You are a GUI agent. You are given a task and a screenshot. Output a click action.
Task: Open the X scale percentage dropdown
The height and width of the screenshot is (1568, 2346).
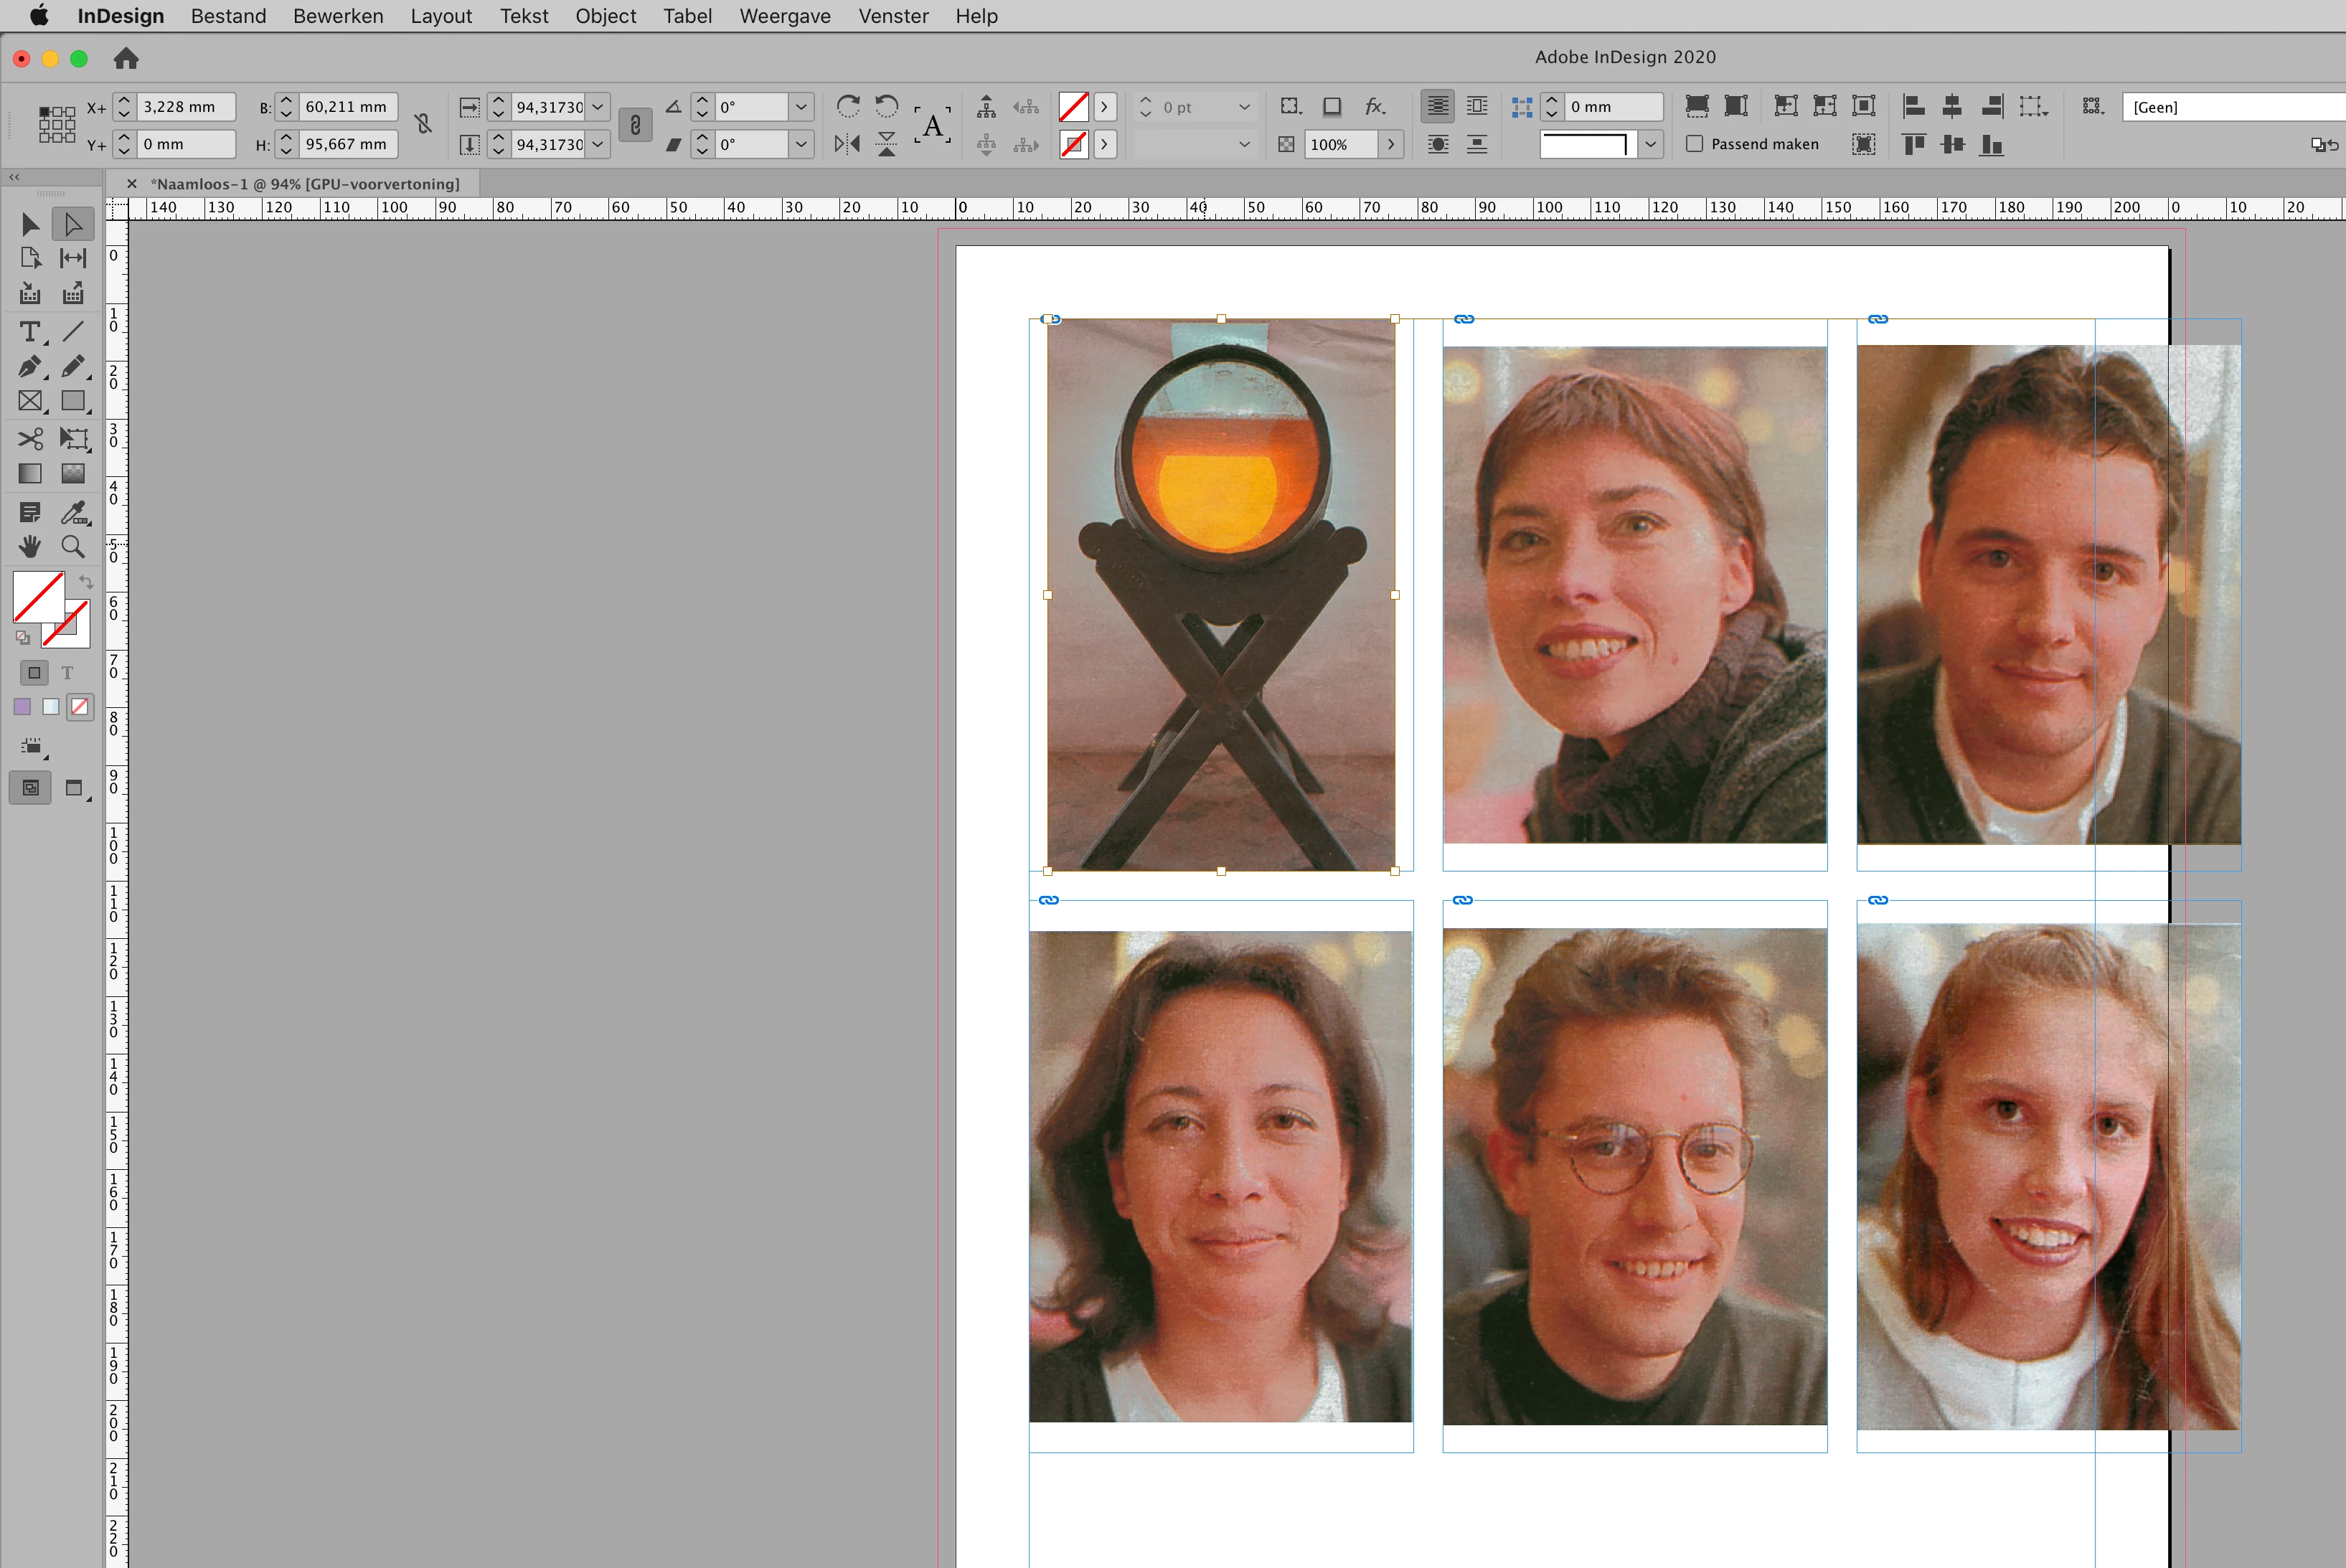[598, 107]
